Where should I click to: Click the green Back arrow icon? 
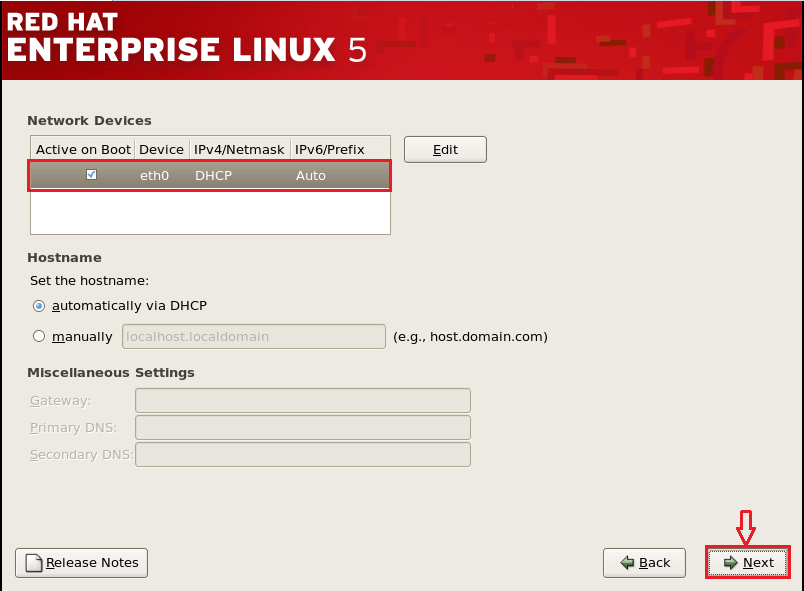coord(627,563)
